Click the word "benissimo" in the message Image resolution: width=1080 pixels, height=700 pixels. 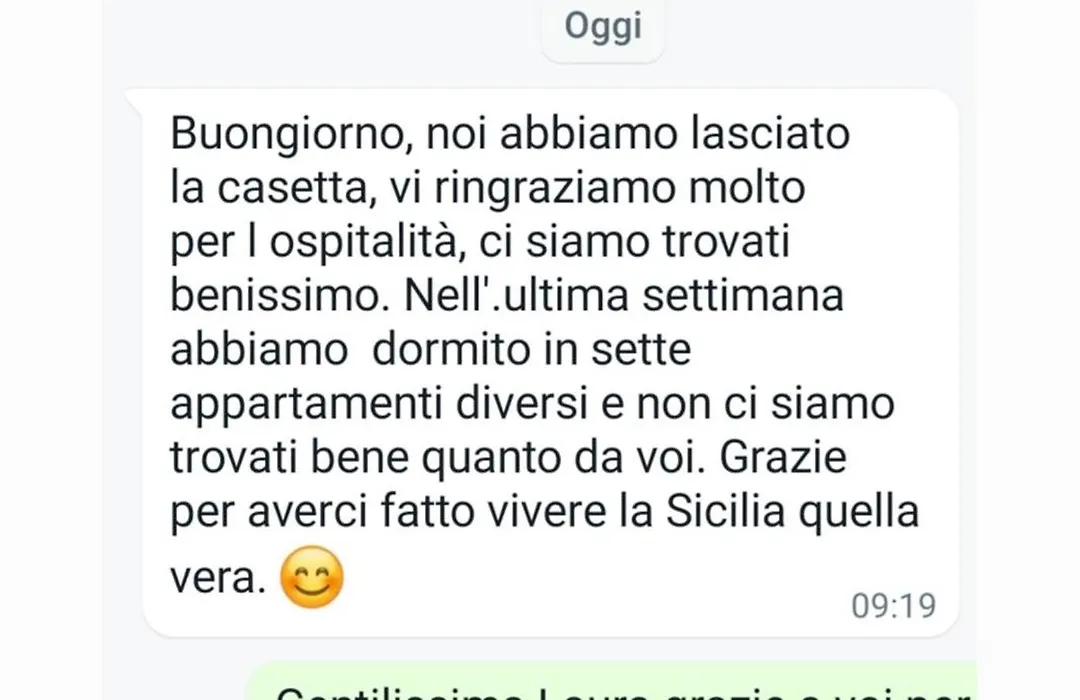tap(275, 295)
